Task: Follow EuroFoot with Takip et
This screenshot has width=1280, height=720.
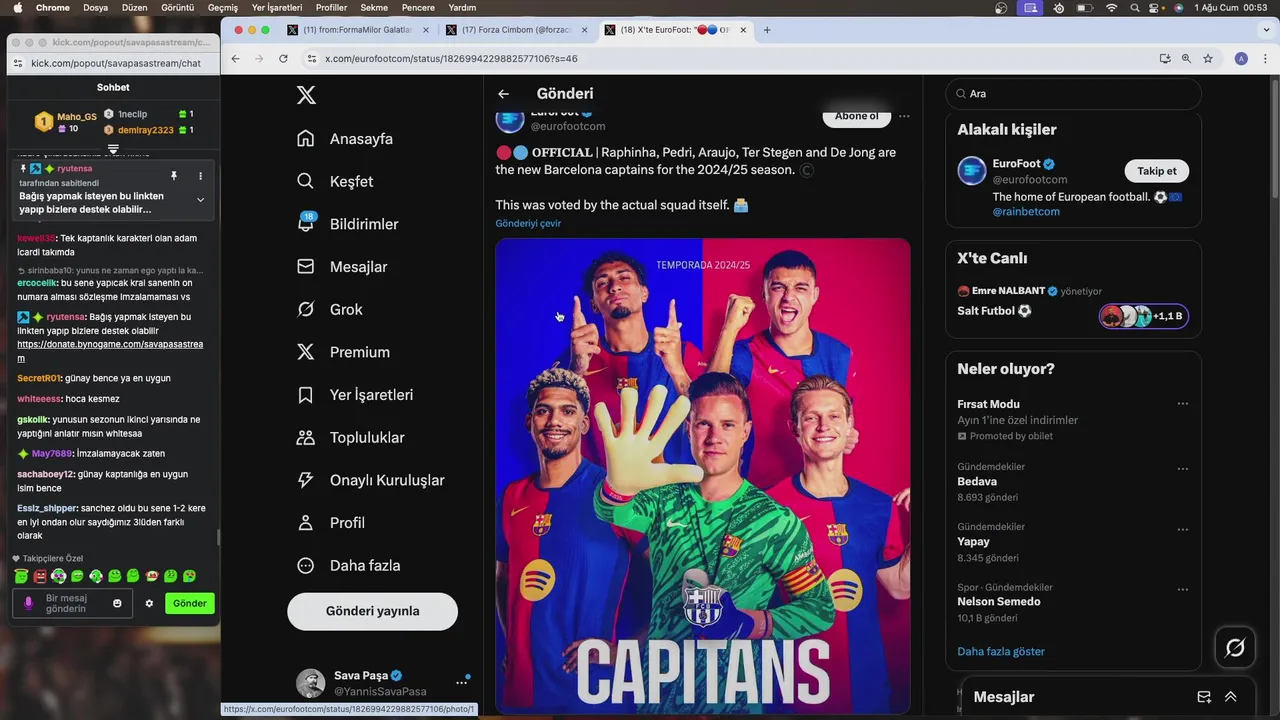Action: click(x=1157, y=171)
